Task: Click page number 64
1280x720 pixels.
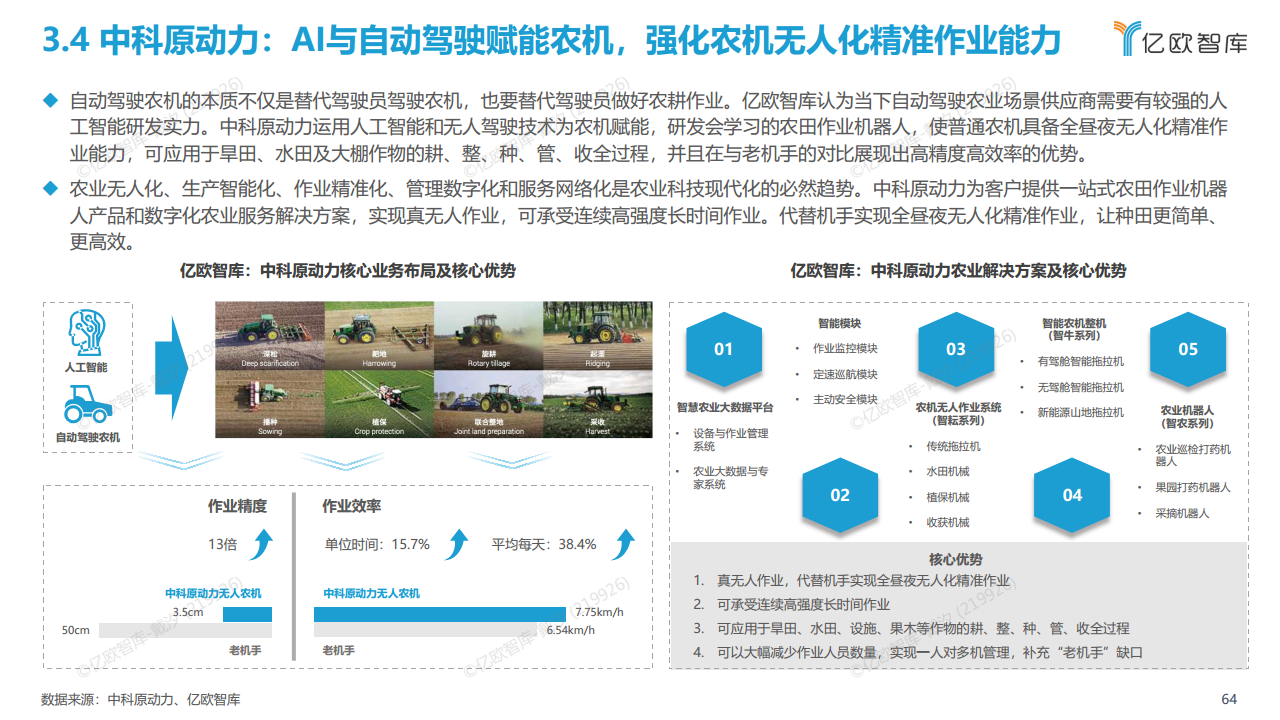Action: click(x=1229, y=699)
